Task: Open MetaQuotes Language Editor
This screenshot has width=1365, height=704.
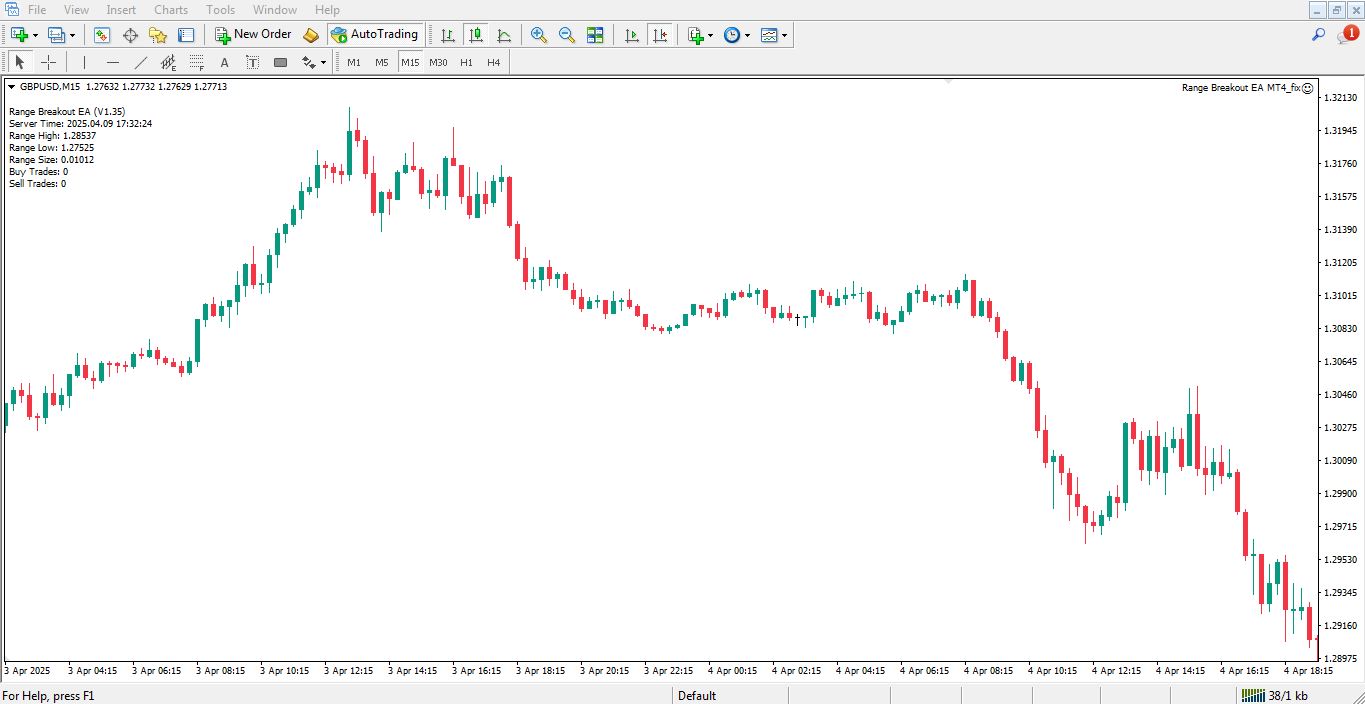Action: click(310, 34)
